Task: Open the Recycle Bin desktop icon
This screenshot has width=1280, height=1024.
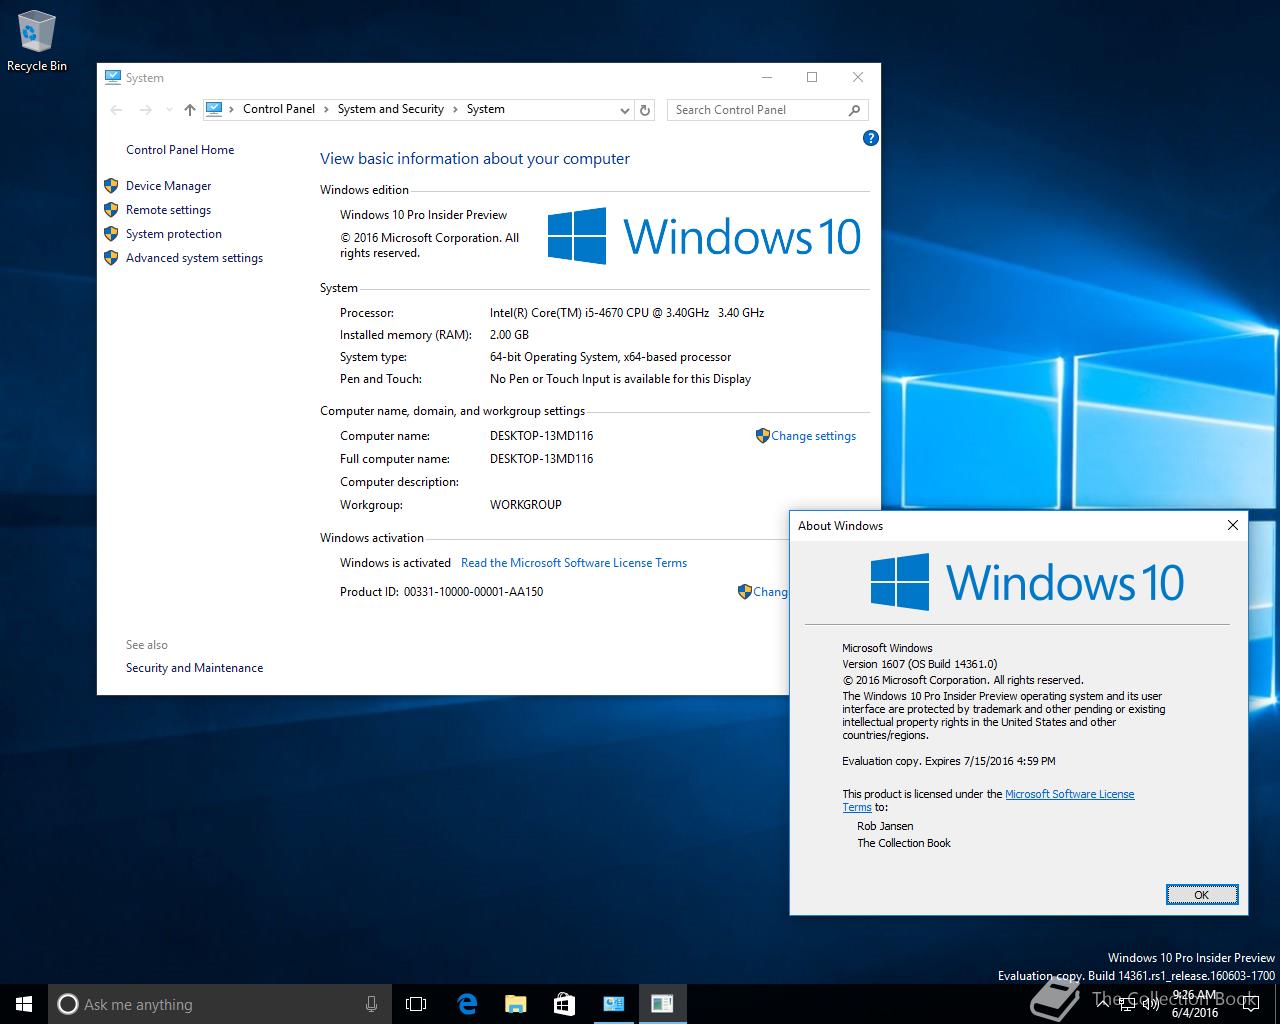Action: coord(36,41)
